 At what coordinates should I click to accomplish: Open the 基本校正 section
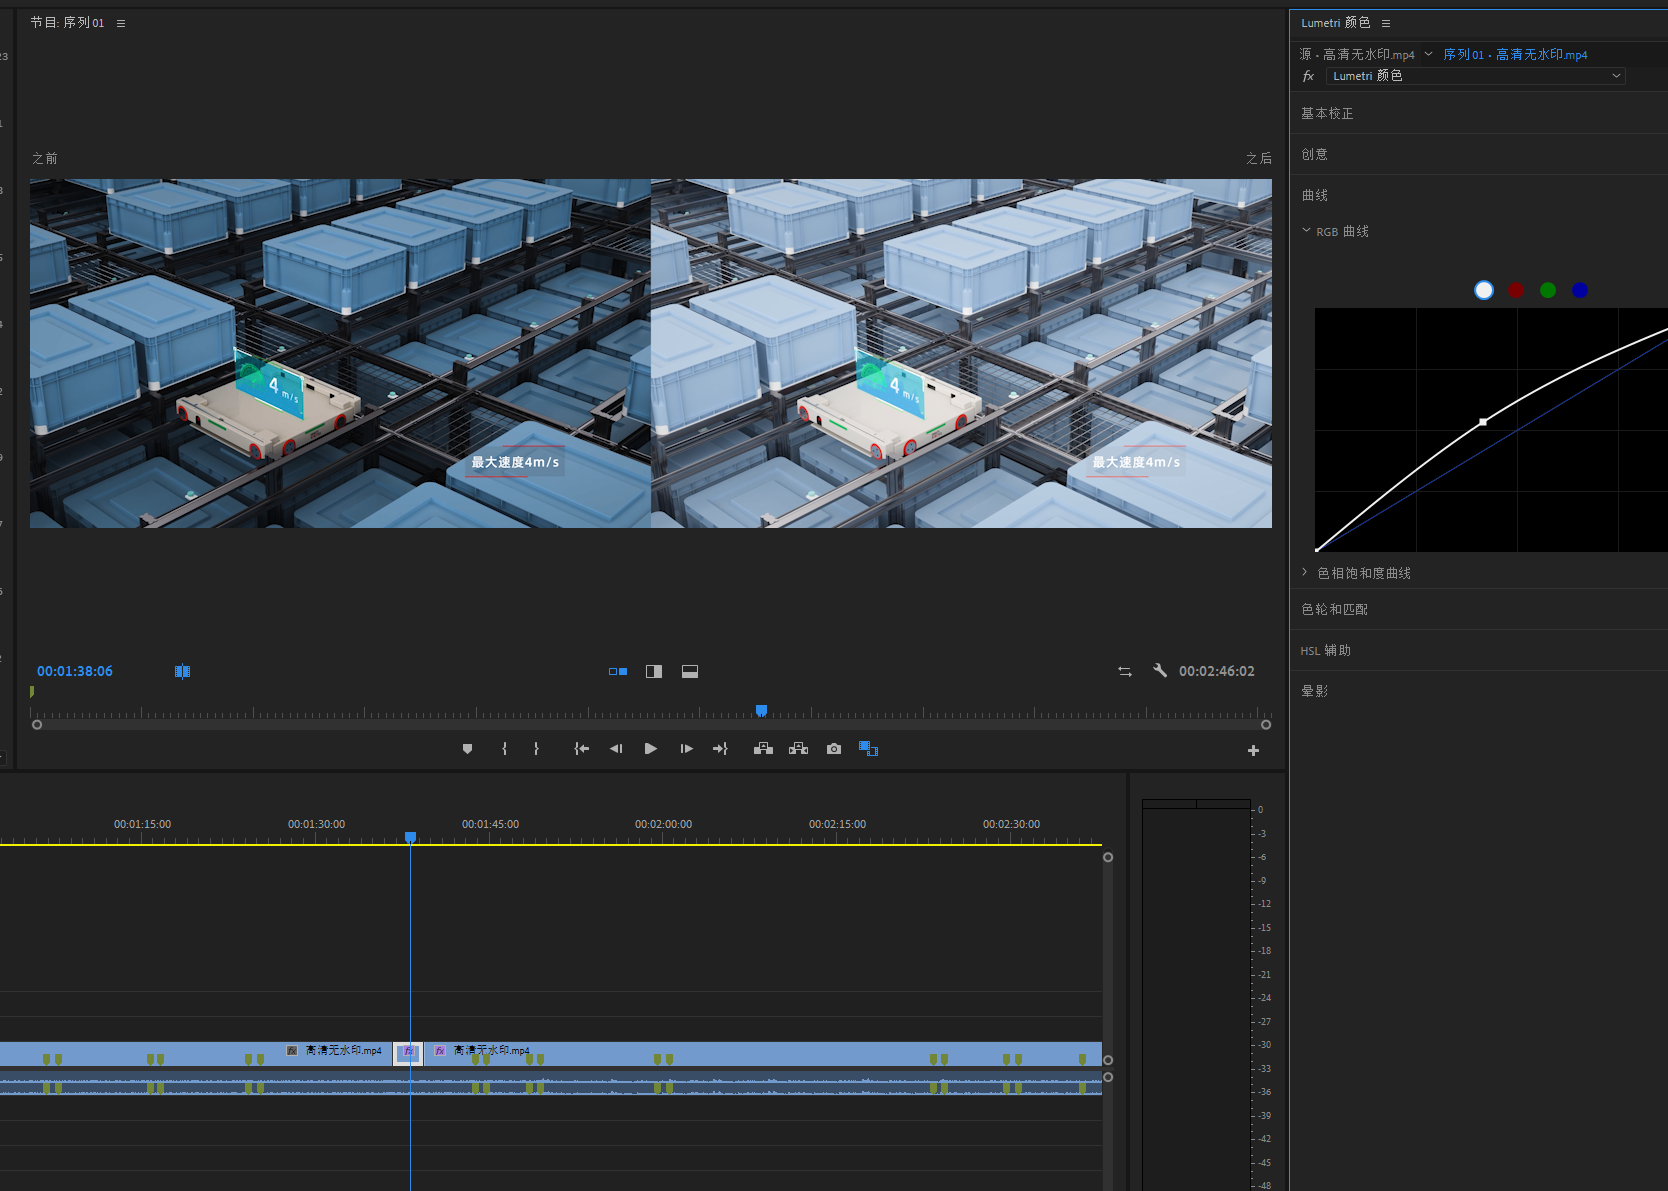click(x=1327, y=114)
